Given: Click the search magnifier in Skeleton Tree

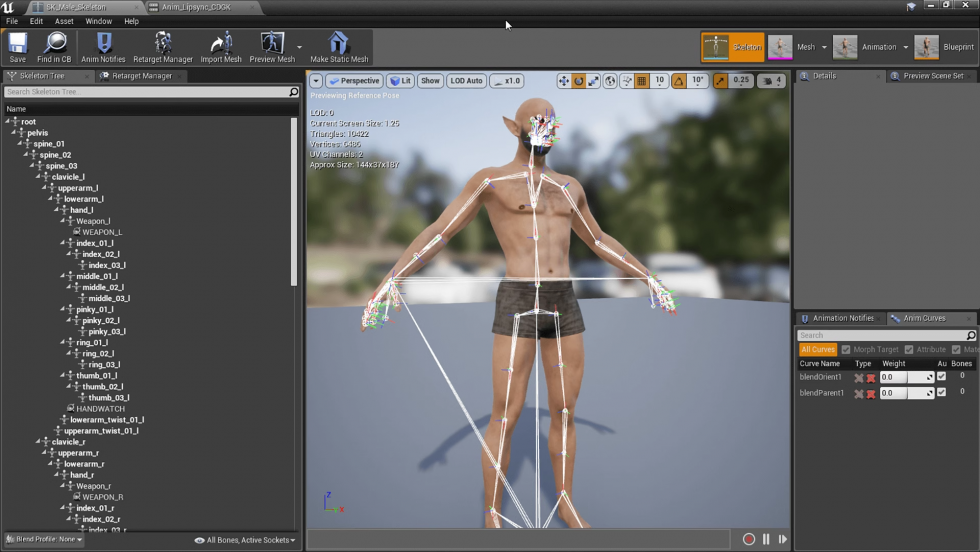Looking at the screenshot, I should tap(294, 92).
